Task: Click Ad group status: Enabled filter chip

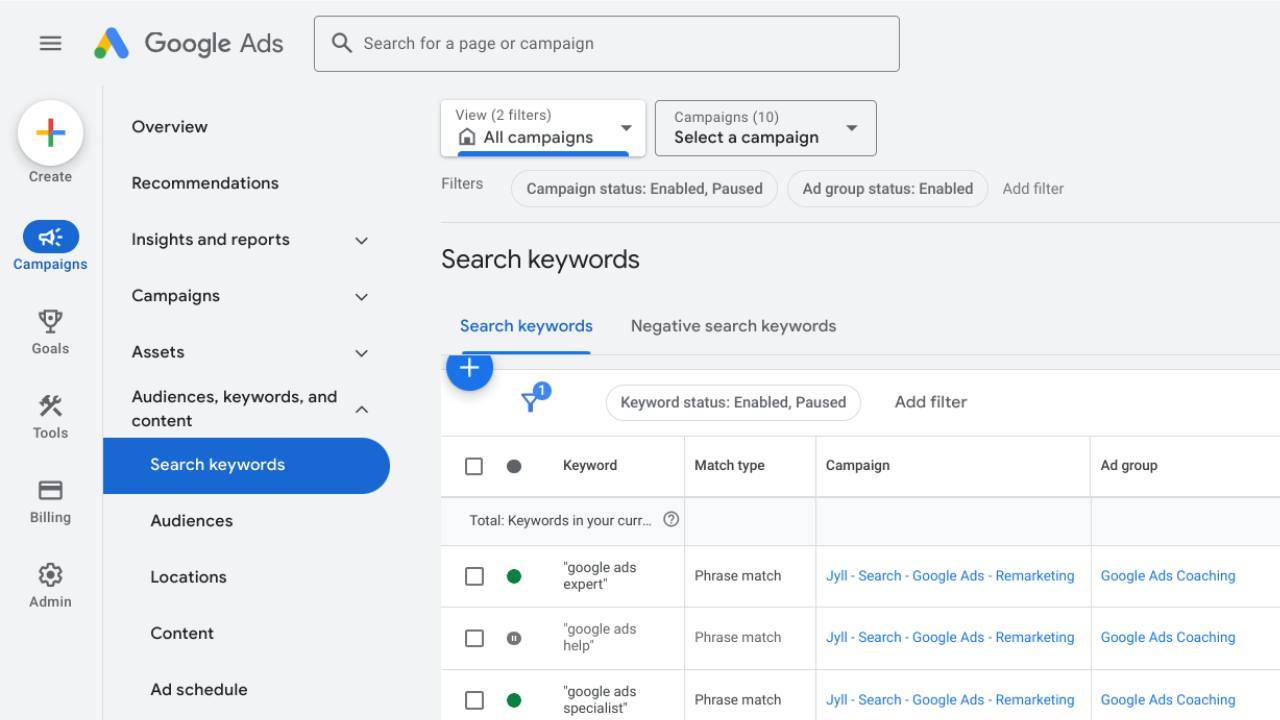Action: click(x=887, y=188)
